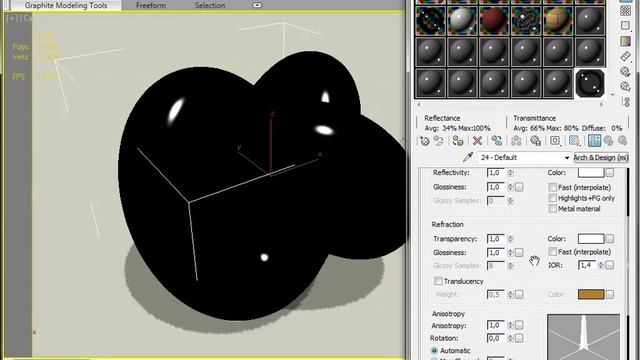The width and height of the screenshot is (640, 360).
Task: Toggle checkered Background icon in side toolbar
Action: click(625, 11)
